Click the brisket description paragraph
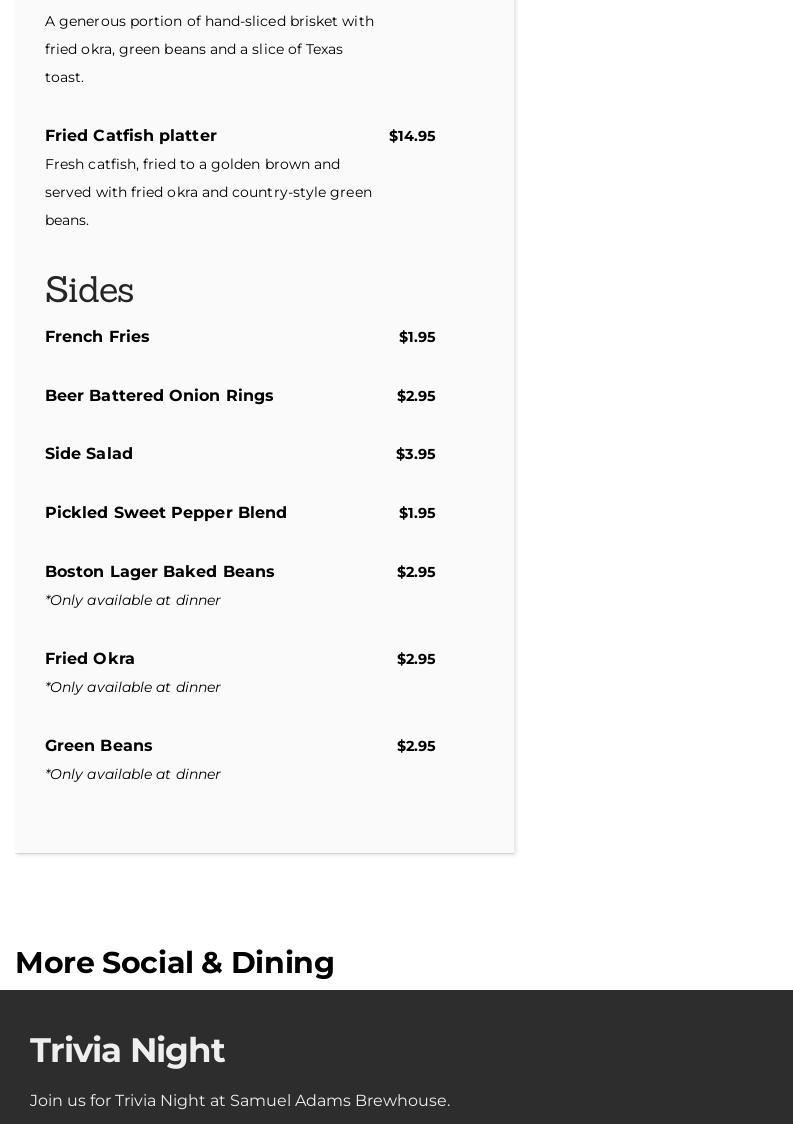The height and width of the screenshot is (1124, 793). (209, 49)
